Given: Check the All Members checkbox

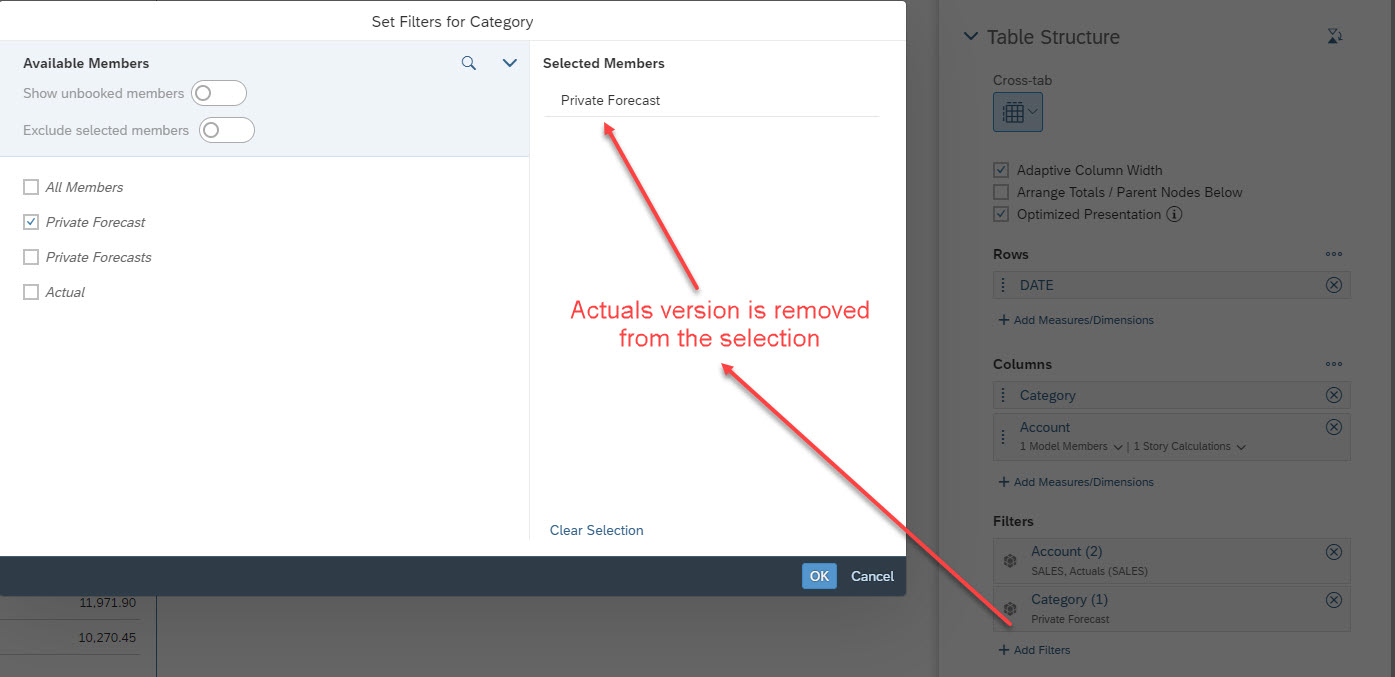Looking at the screenshot, I should (31, 187).
